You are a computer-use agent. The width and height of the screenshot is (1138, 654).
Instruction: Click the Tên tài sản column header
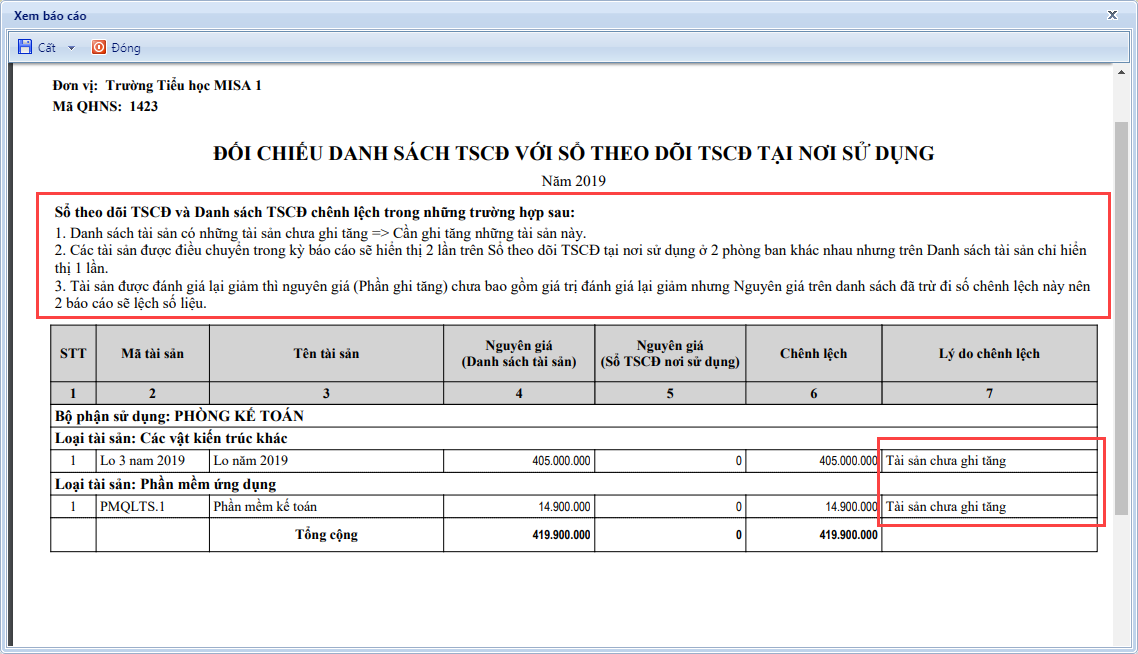point(327,353)
